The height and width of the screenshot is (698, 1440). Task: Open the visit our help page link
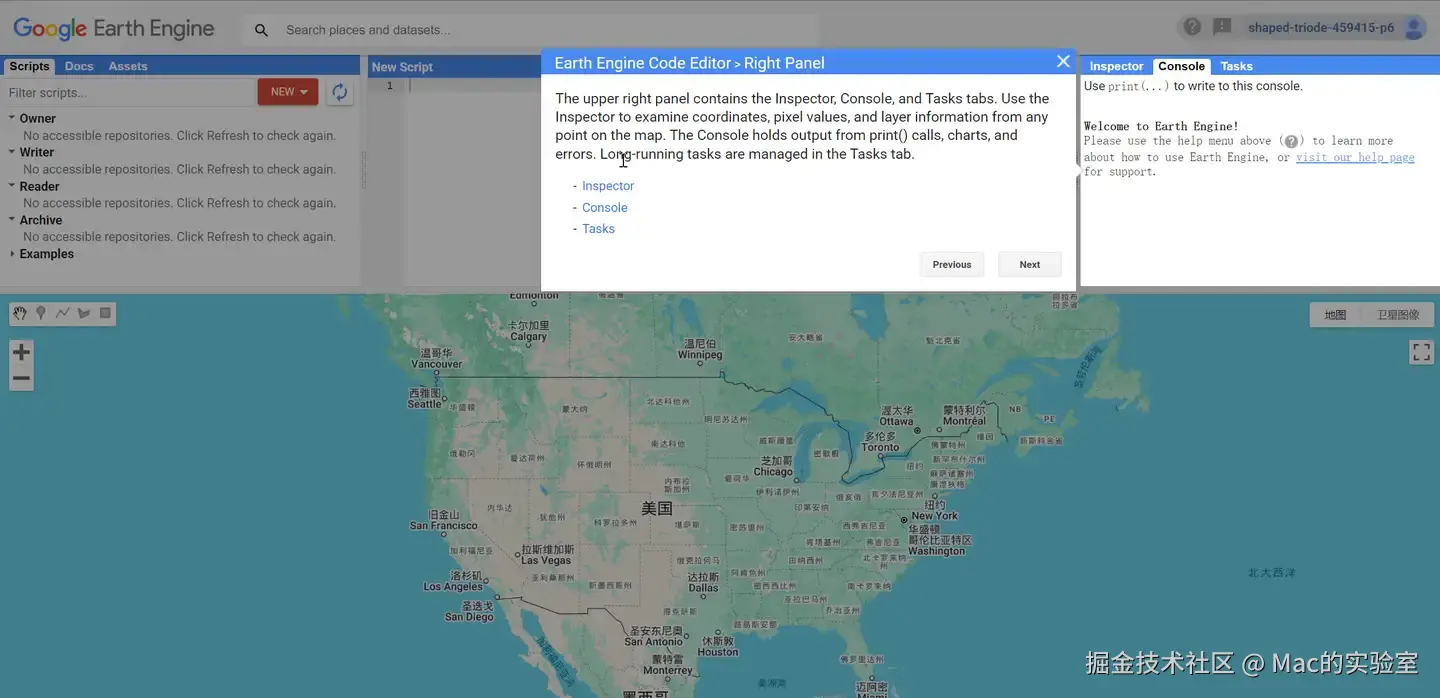click(x=1355, y=157)
